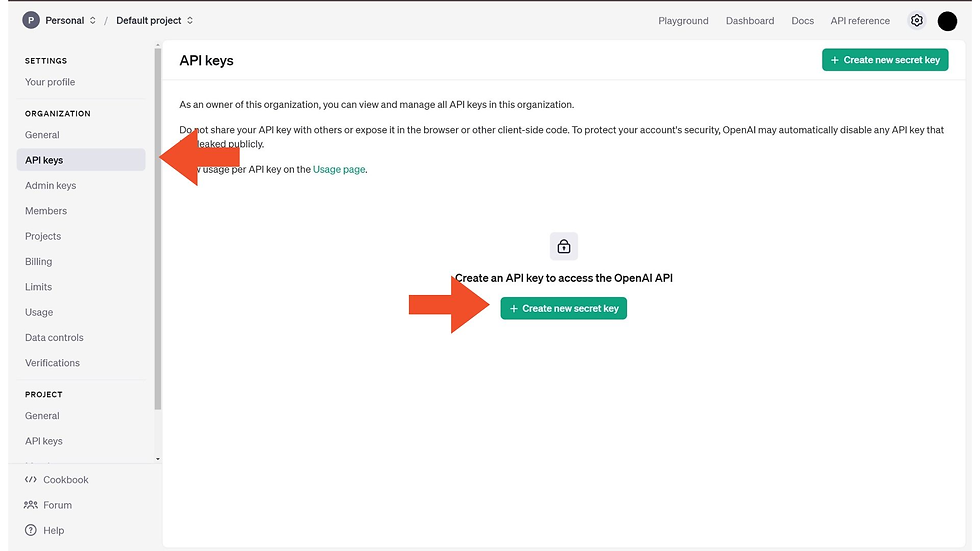
Task: Open the Dashboard tab
Action: pos(749,21)
